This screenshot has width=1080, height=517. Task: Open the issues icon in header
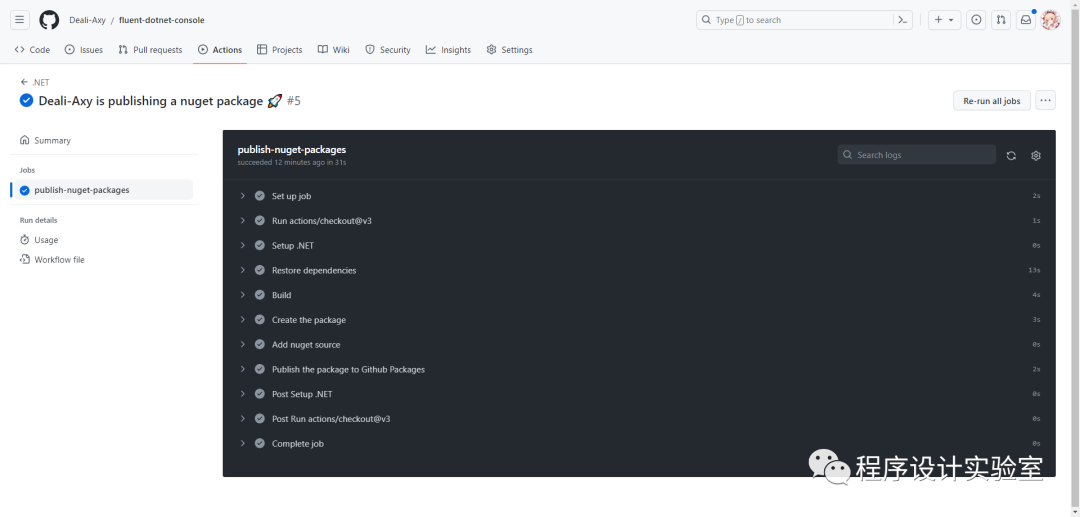click(976, 20)
